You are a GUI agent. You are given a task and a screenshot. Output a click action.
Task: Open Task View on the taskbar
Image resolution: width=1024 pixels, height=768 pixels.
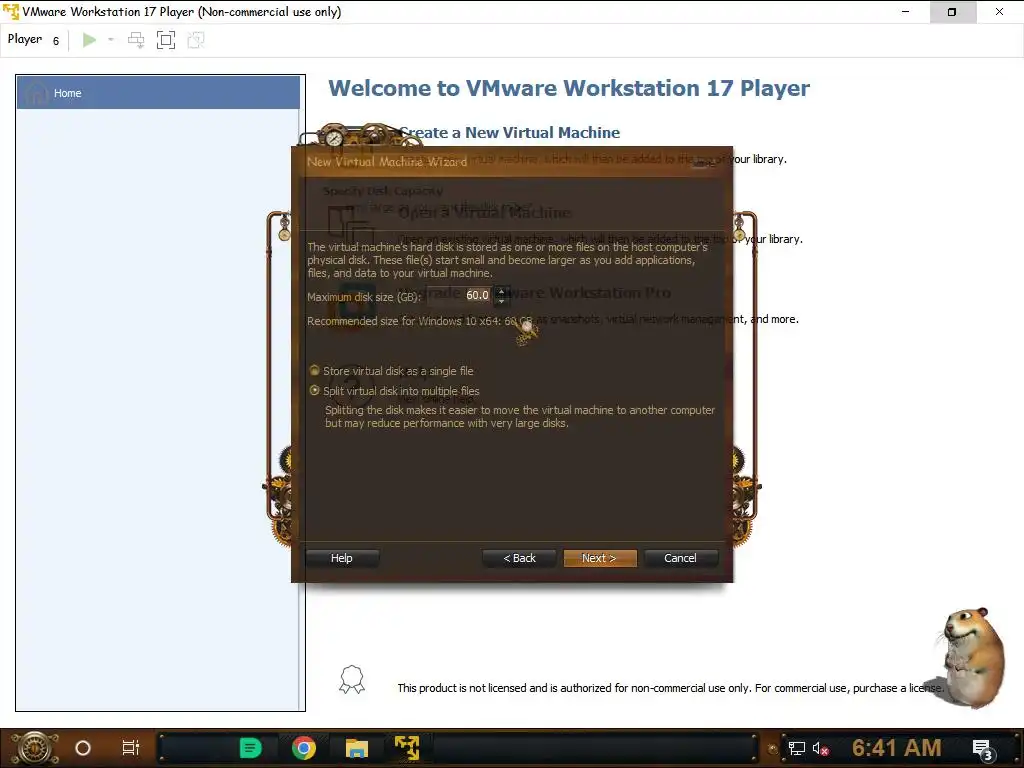(131, 748)
